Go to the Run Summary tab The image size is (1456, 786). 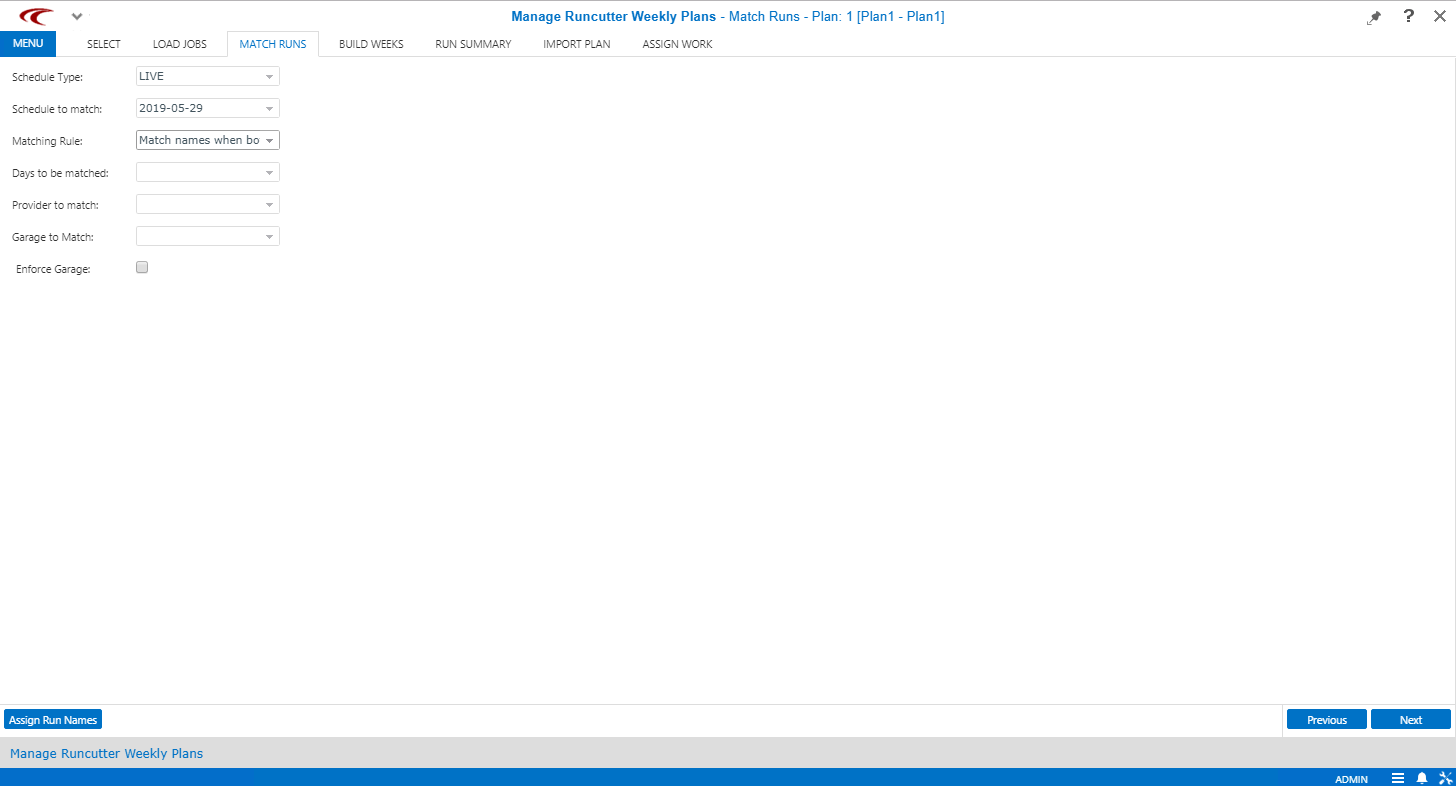473,44
